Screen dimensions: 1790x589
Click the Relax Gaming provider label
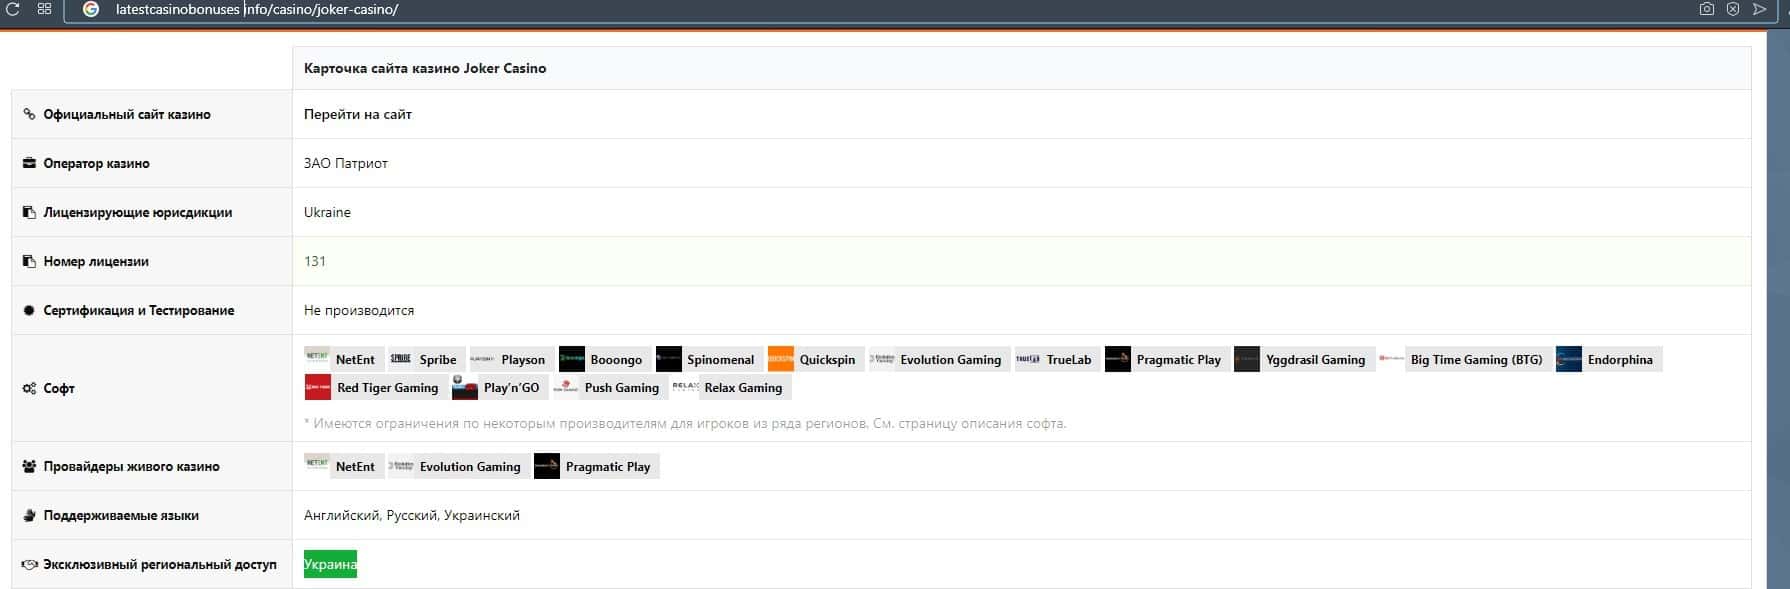pyautogui.click(x=743, y=388)
